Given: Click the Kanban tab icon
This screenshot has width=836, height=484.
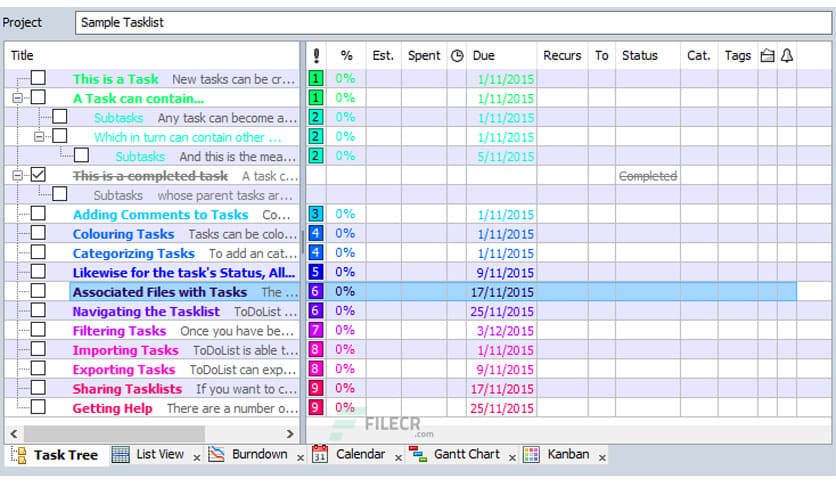Looking at the screenshot, I should click(531, 455).
